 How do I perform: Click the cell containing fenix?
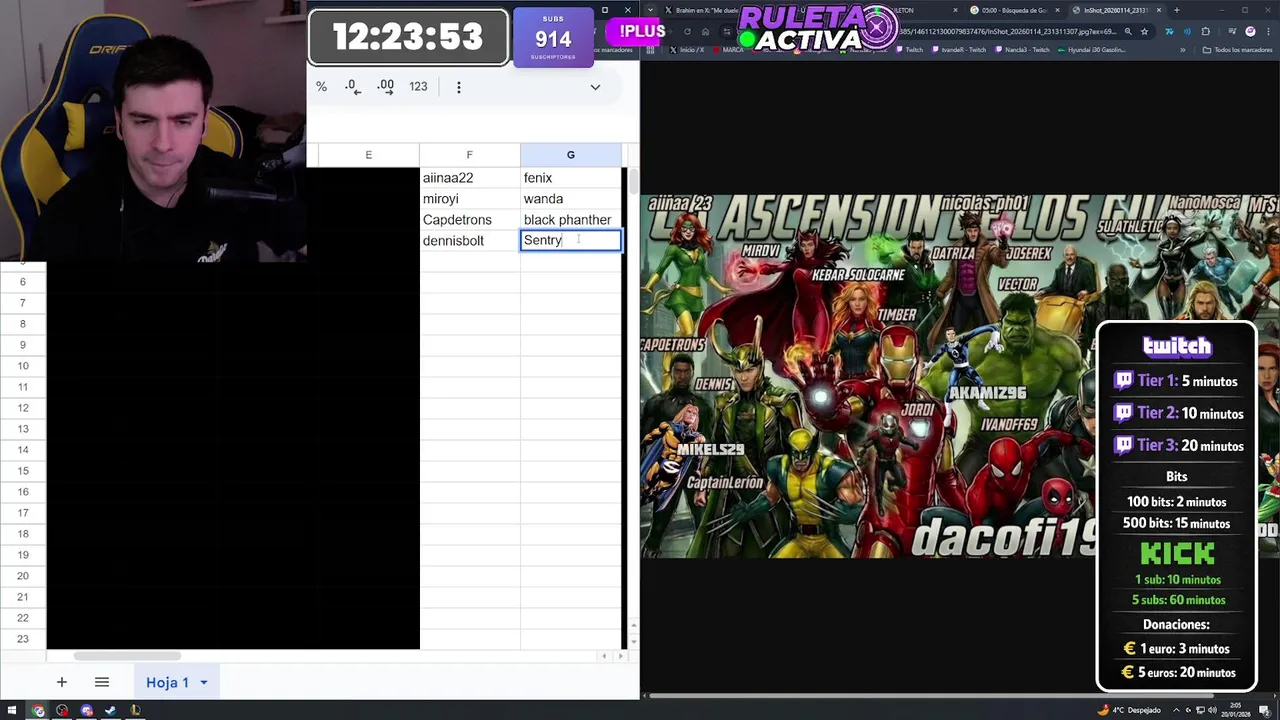click(571, 178)
